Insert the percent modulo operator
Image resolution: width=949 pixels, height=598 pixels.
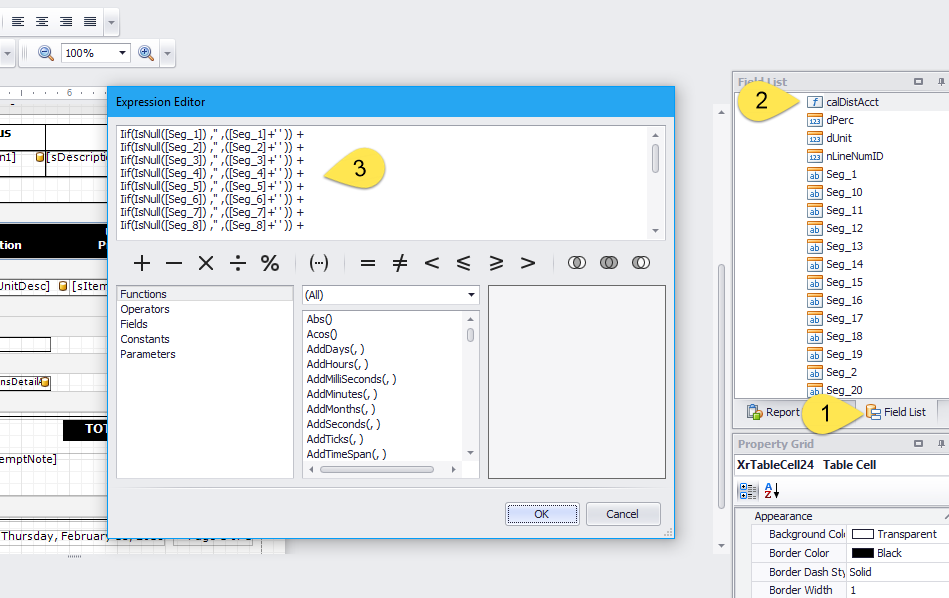[x=270, y=264]
